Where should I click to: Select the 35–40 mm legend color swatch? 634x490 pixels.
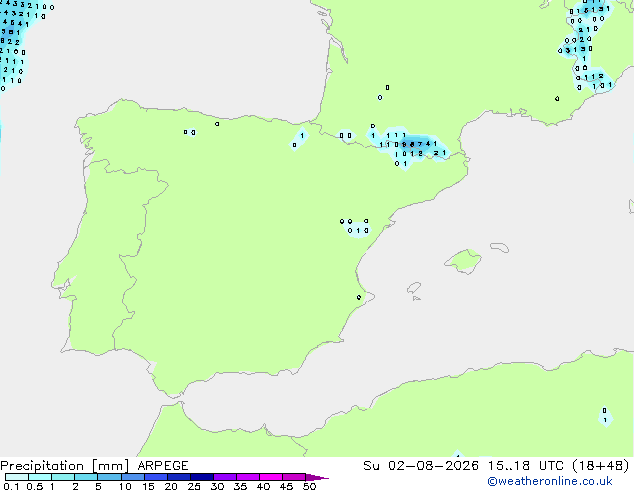pos(247,477)
